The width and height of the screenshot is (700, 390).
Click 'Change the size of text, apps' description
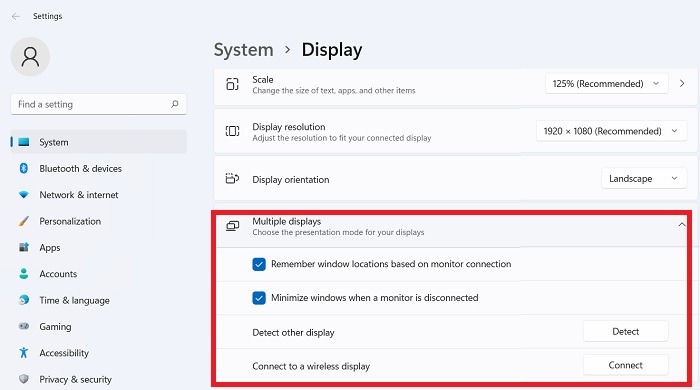pyautogui.click(x=334, y=91)
